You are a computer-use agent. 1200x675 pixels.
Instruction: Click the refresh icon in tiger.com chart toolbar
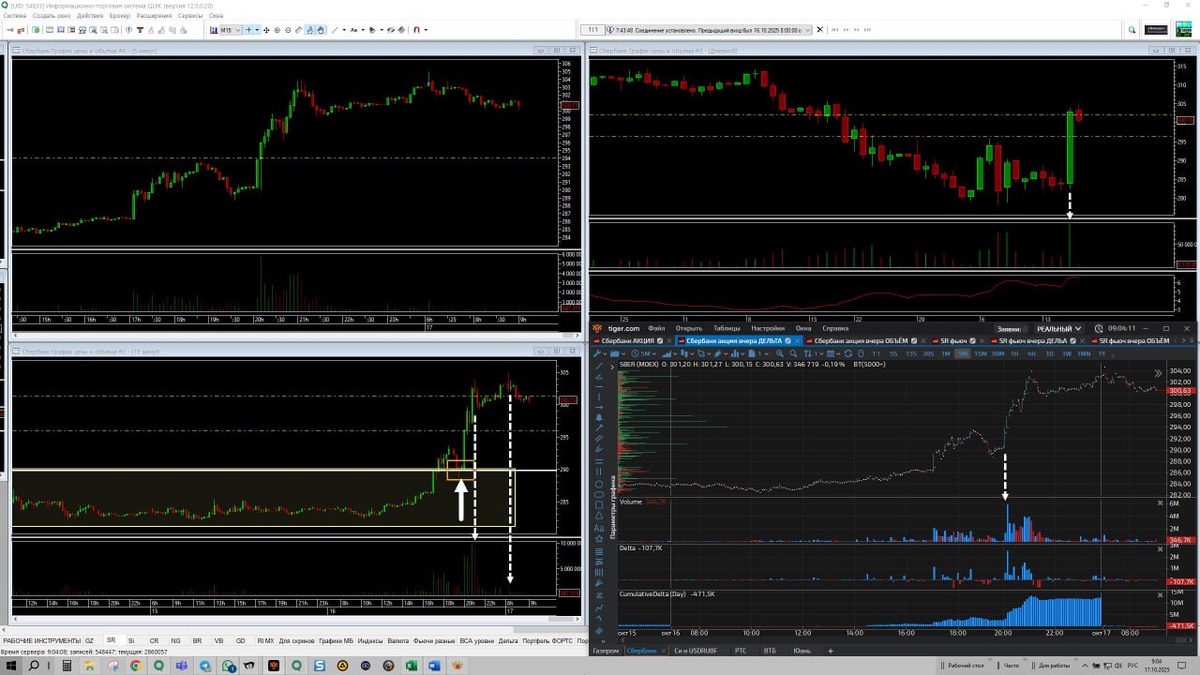pos(848,354)
